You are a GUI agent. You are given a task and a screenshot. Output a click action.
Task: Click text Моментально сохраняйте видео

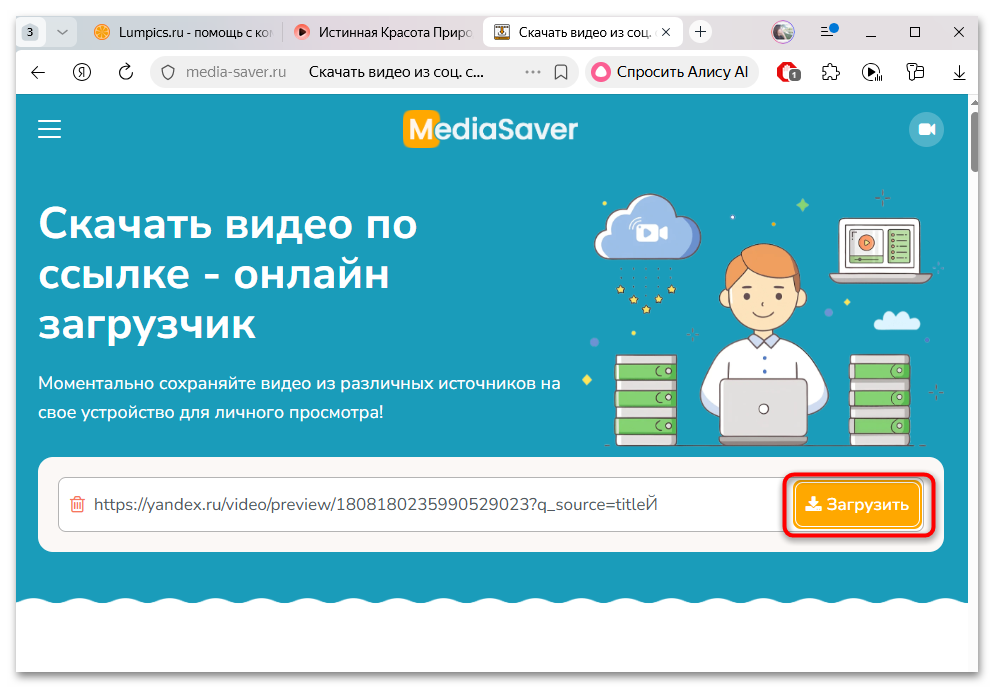pos(299,398)
